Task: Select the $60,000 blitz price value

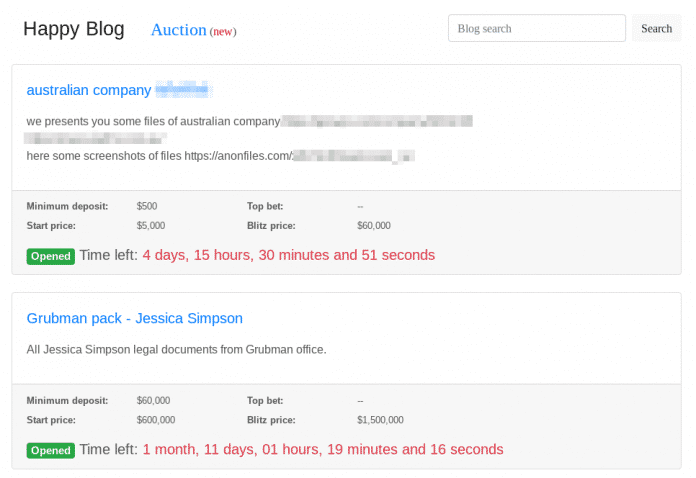Action: [374, 225]
